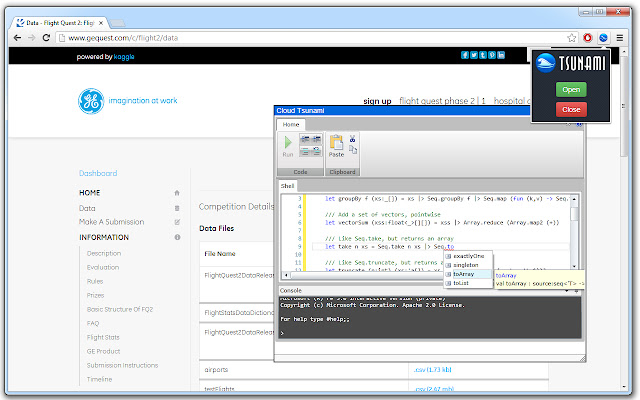Open the Description page
640x400 pixels.
coord(104,253)
